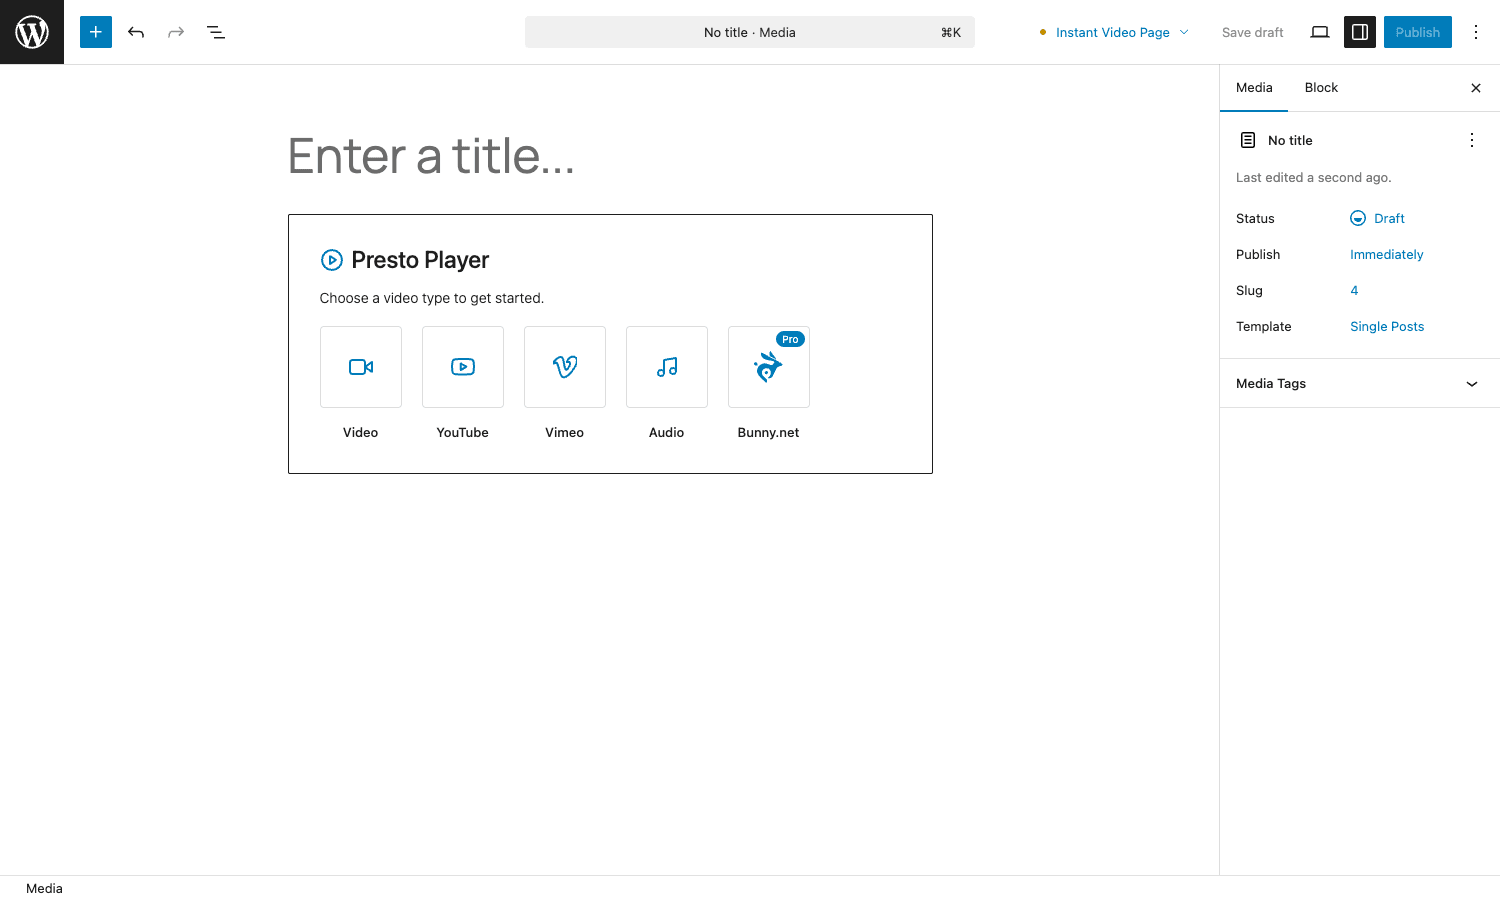Click the Presto Player play logo icon

332,260
